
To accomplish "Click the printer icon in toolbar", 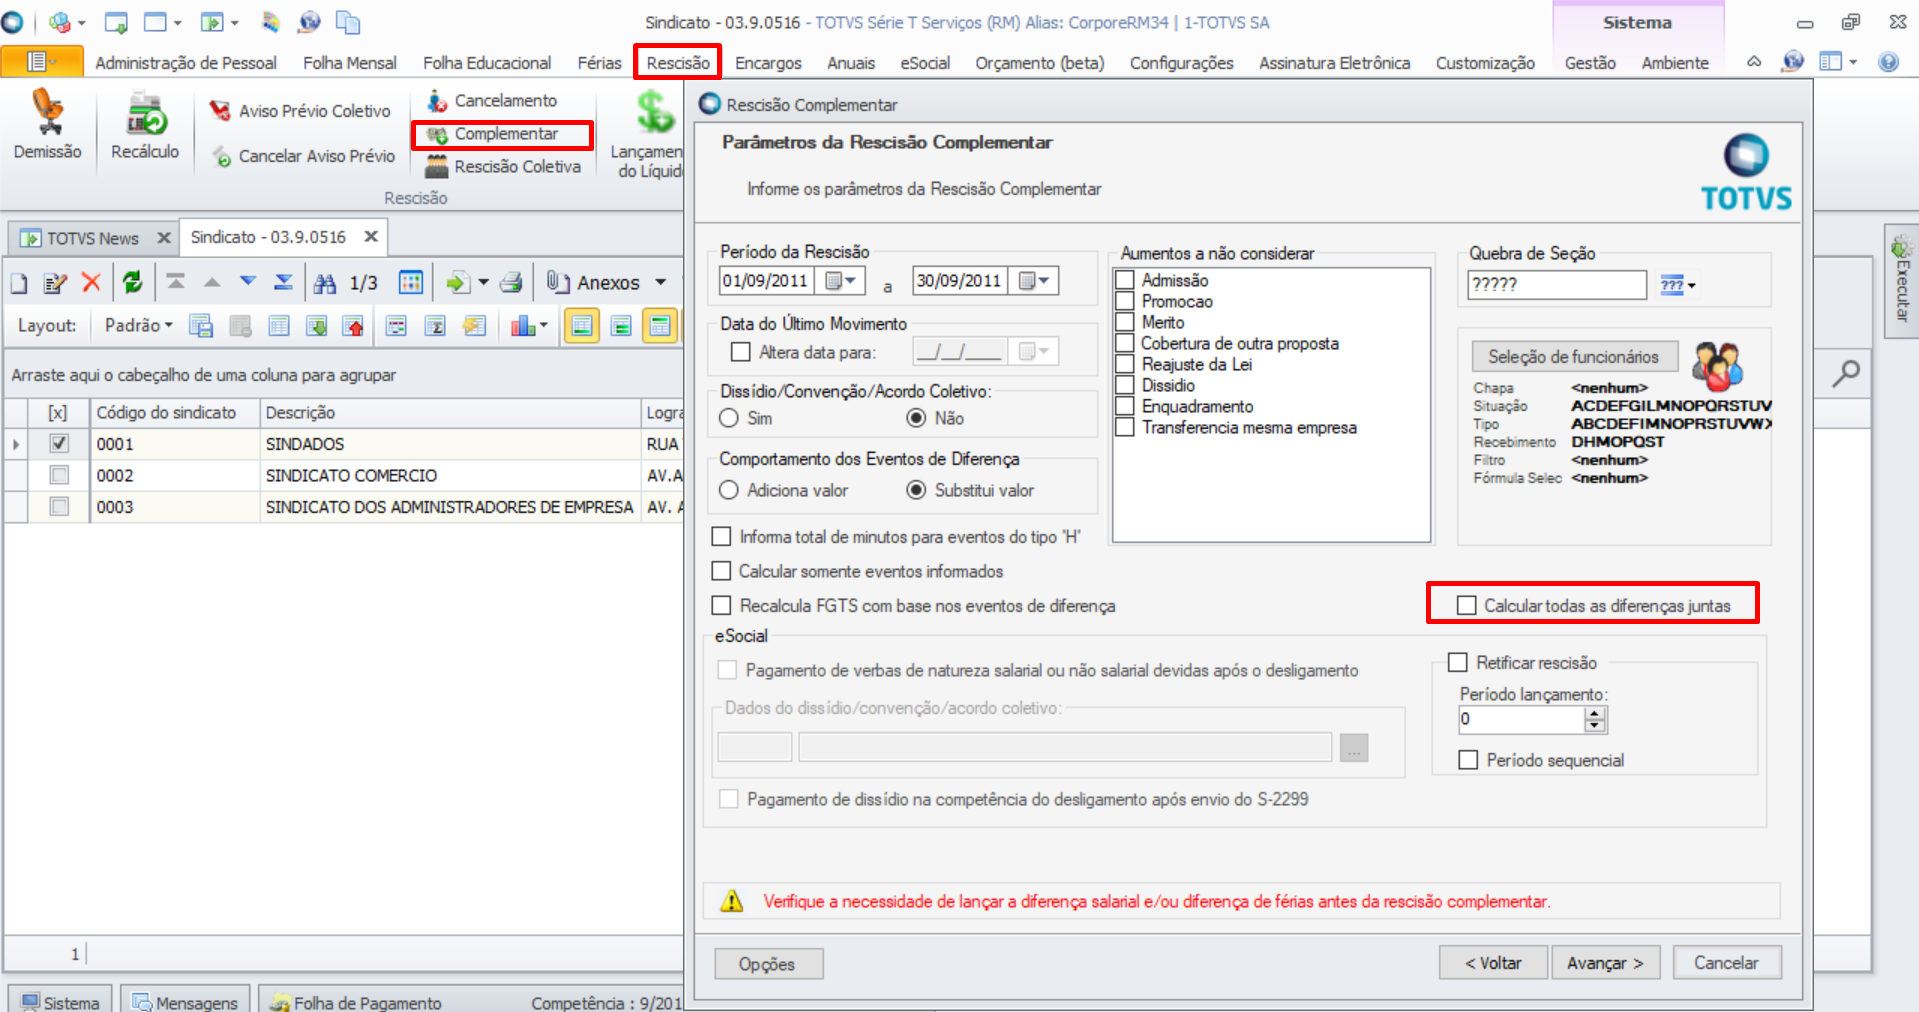I will point(511,283).
